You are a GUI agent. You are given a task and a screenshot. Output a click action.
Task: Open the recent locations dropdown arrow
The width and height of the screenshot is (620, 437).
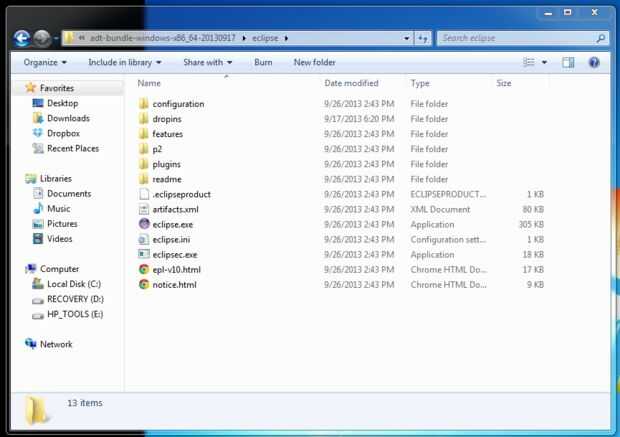coord(56,38)
